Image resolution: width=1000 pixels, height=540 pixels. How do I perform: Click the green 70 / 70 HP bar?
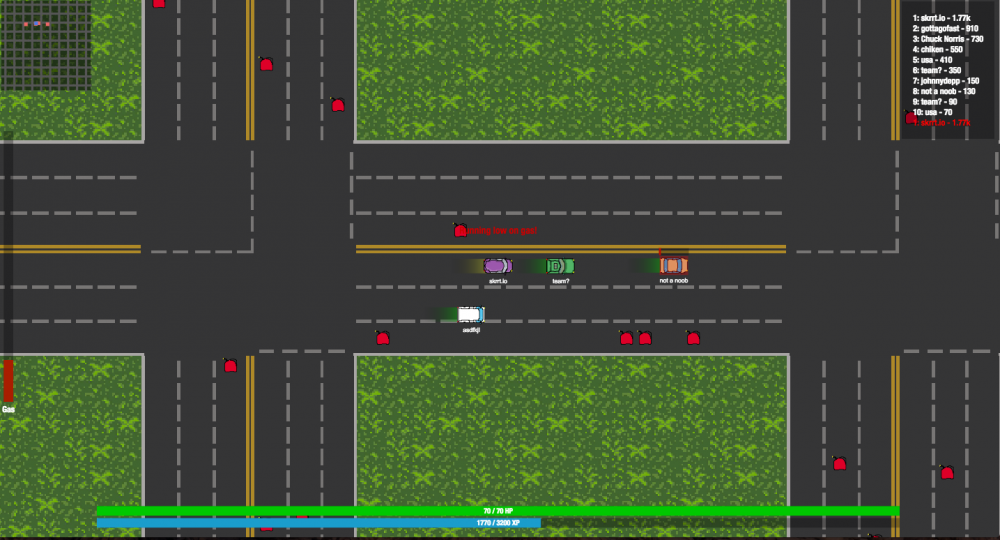coord(498,511)
